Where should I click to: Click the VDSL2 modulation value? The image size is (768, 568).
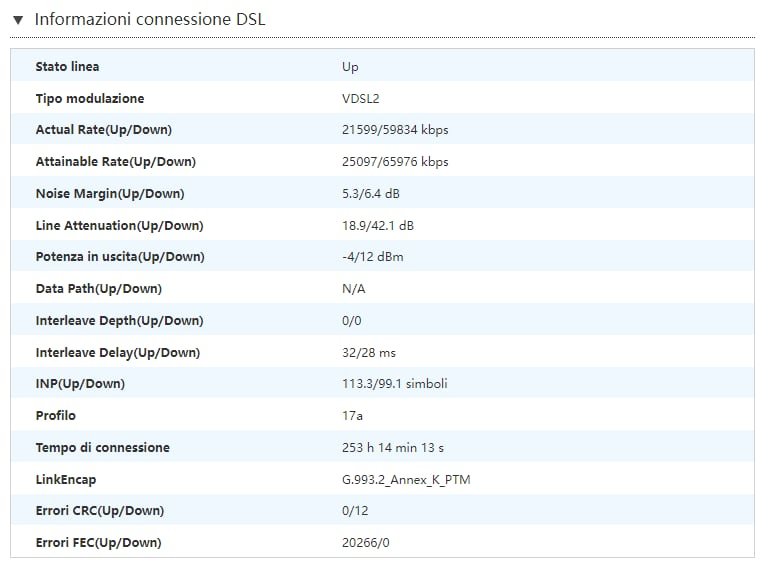361,99
